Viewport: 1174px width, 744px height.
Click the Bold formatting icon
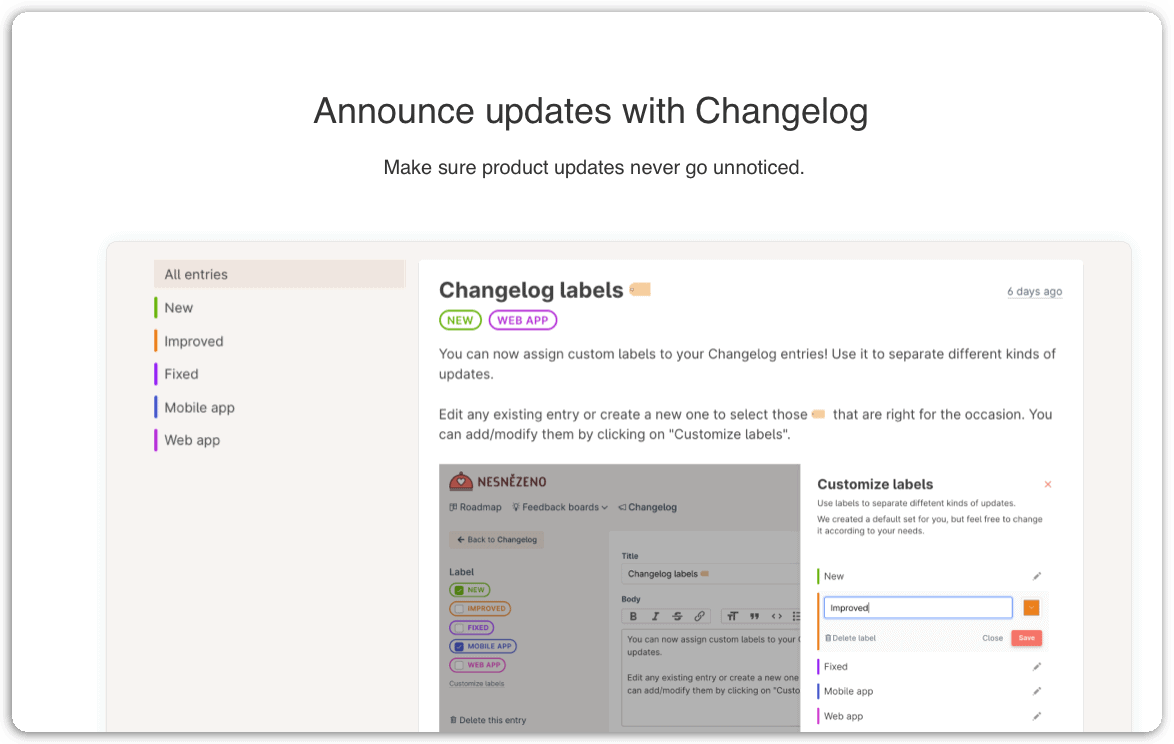633,617
